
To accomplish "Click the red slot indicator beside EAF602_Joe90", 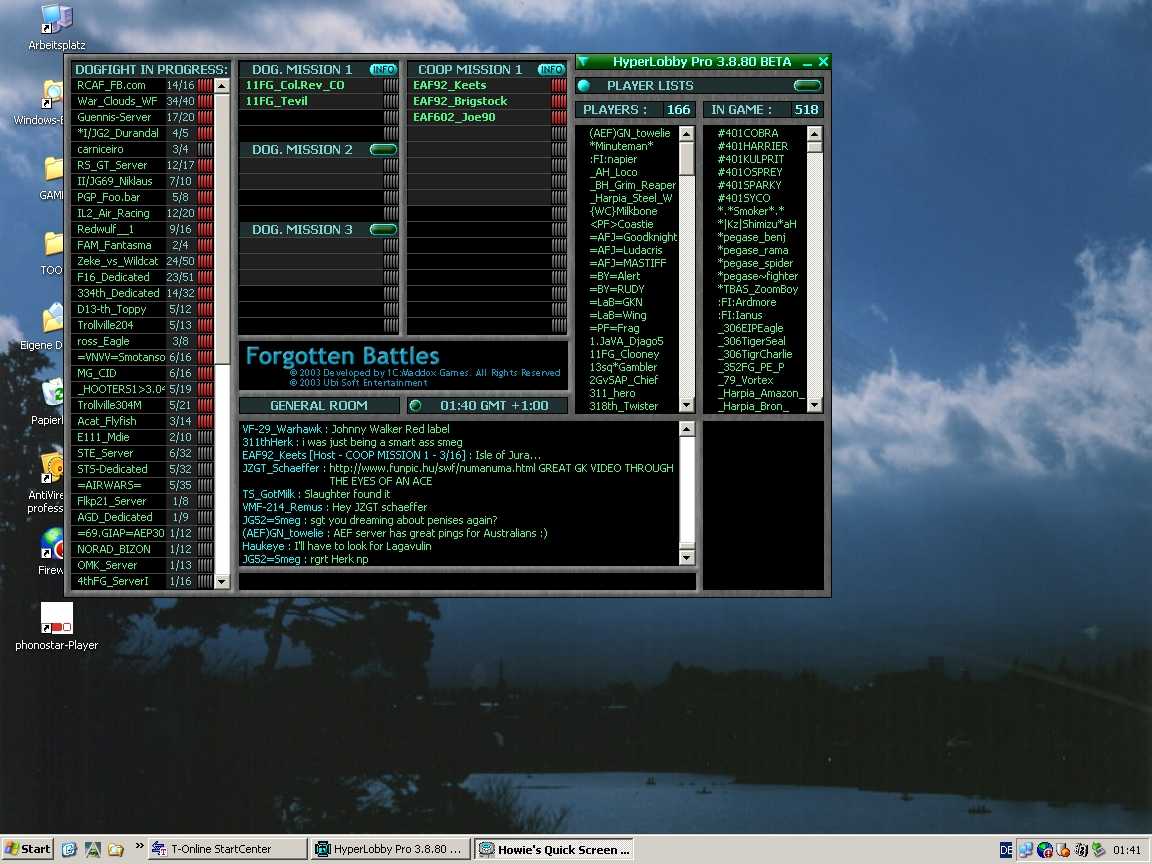I will [559, 118].
